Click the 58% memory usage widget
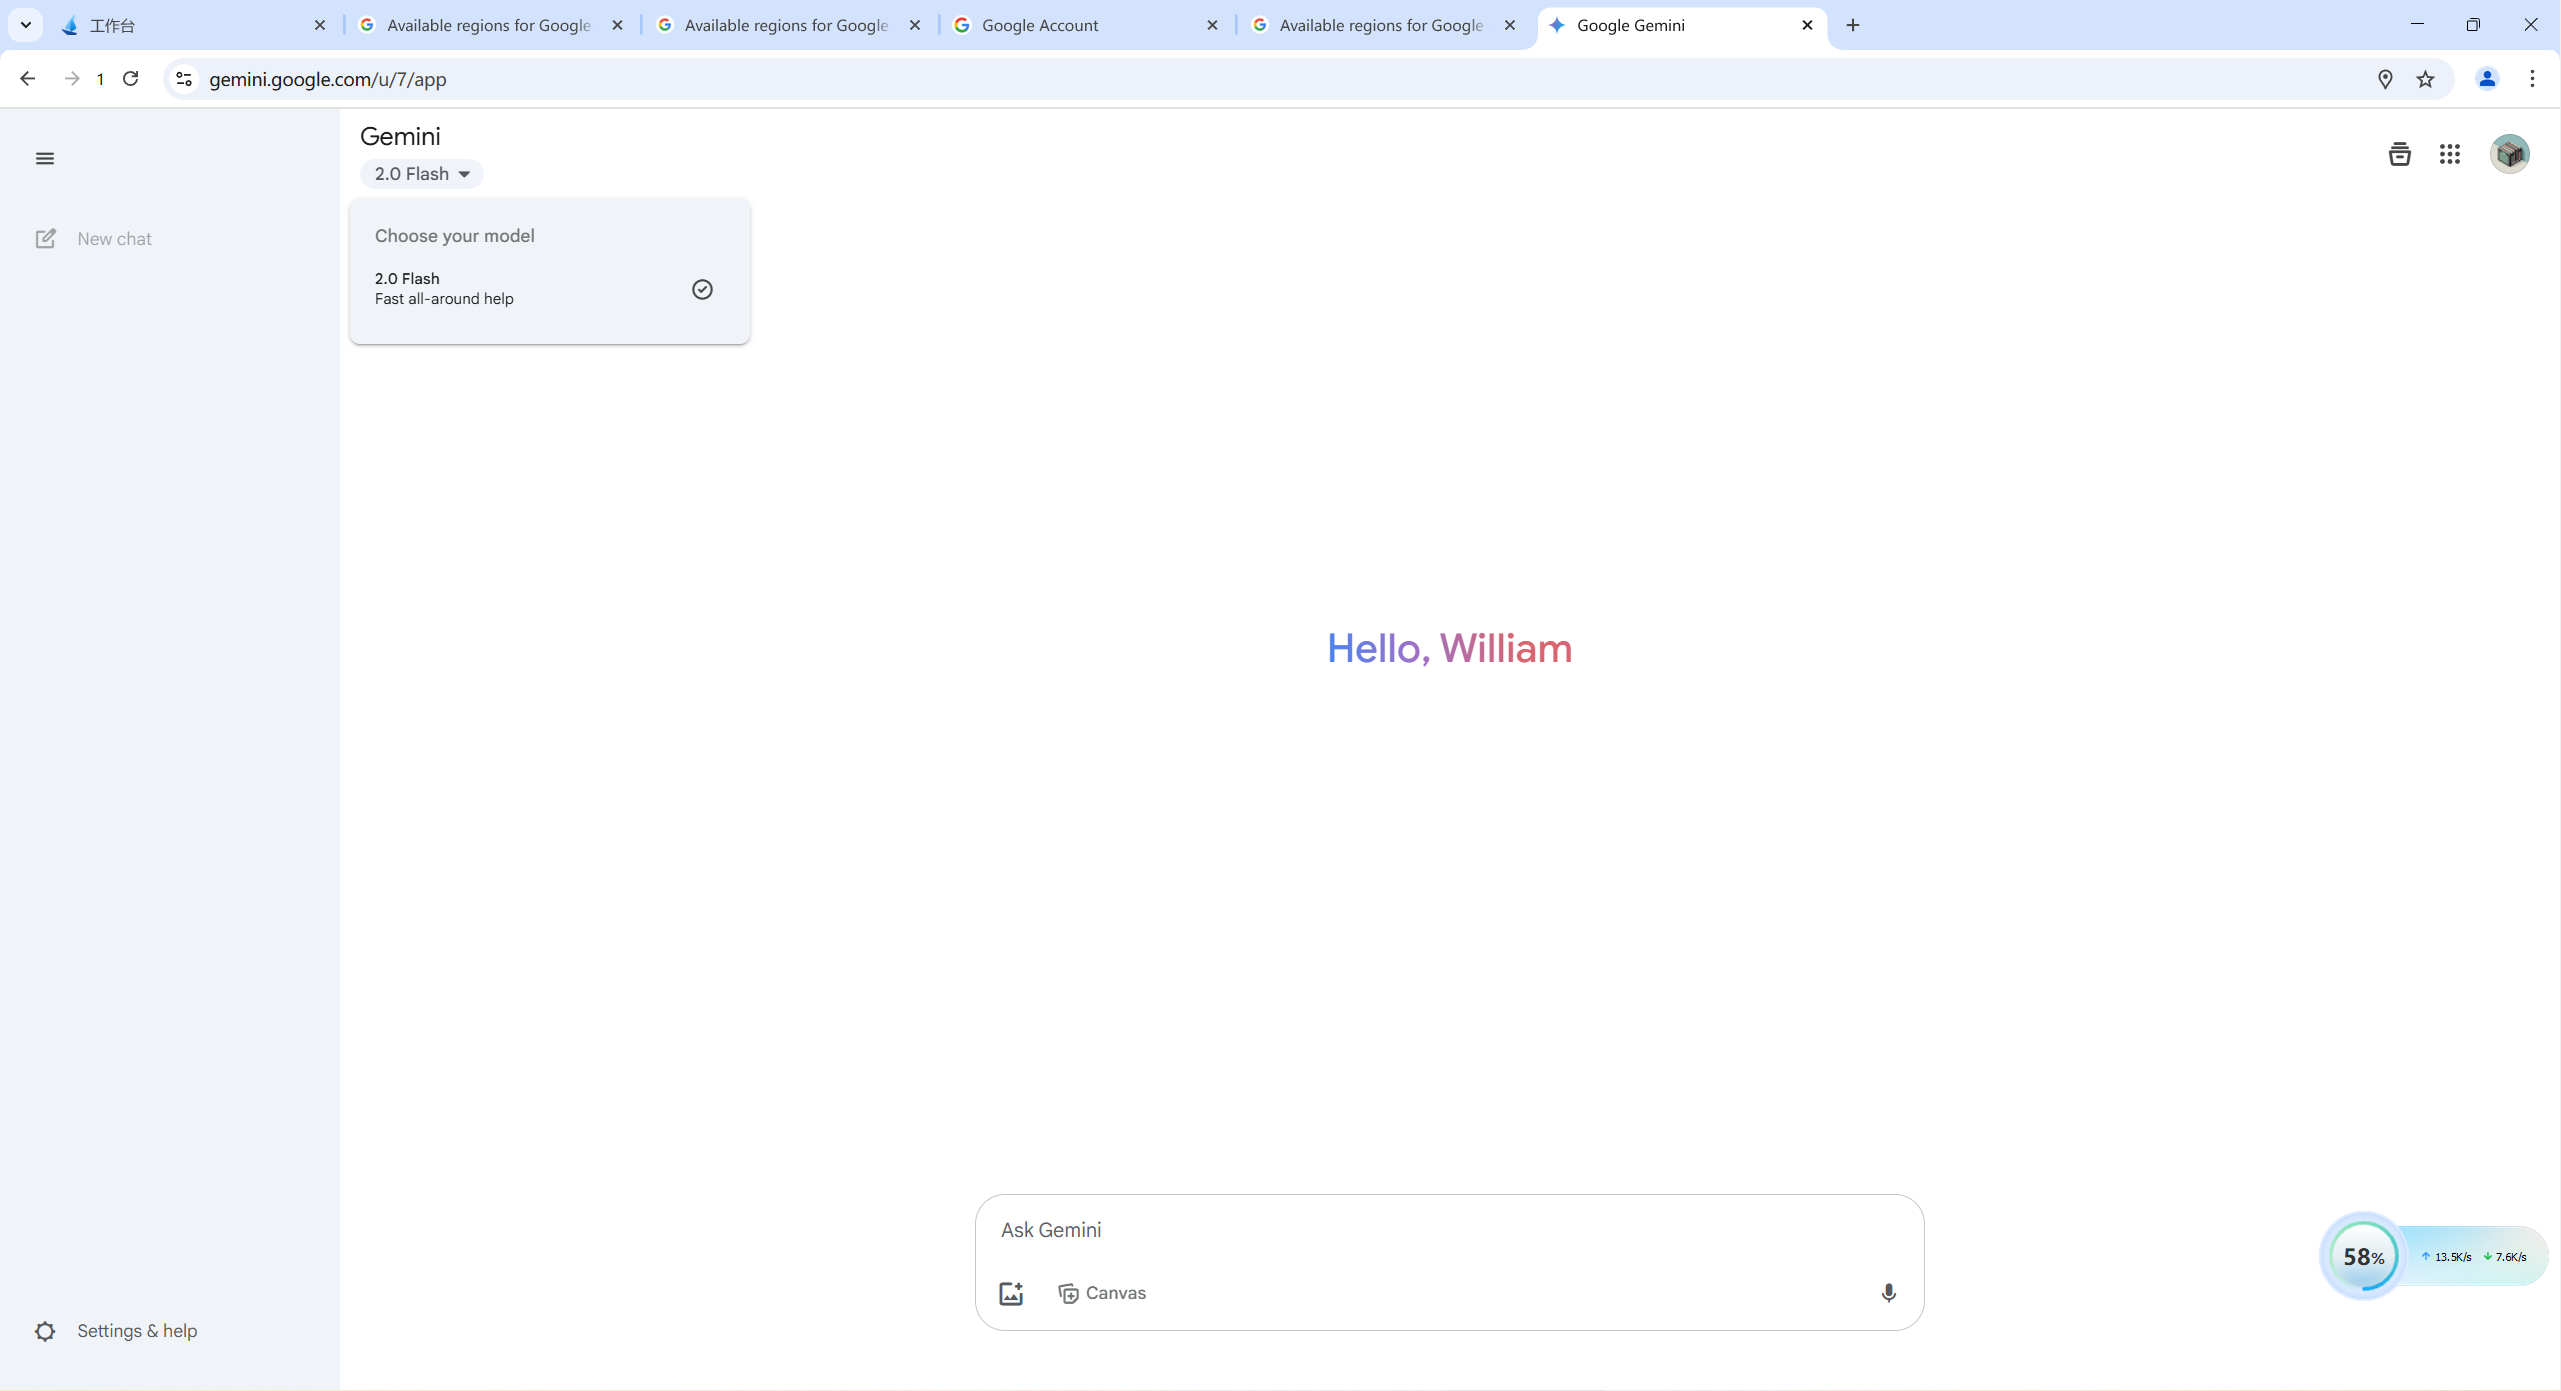This screenshot has height=1391, width=2561. click(x=2364, y=1256)
